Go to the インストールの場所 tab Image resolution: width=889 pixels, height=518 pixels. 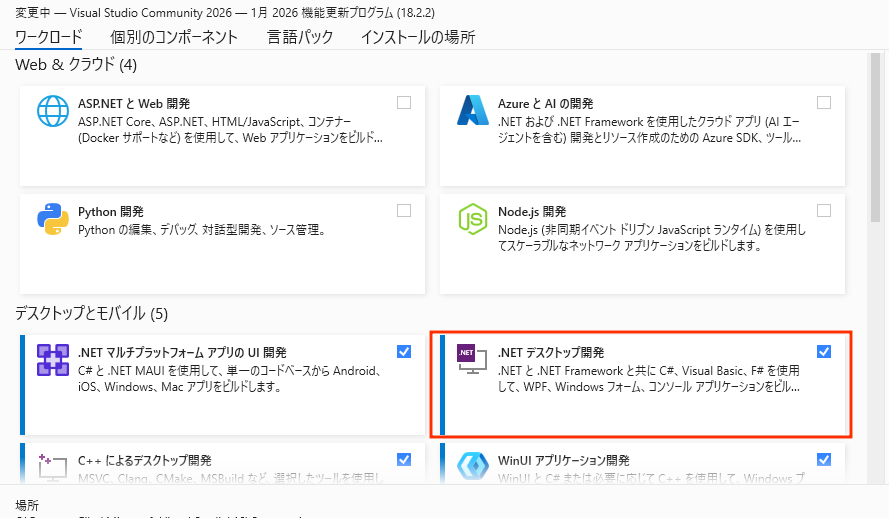[x=417, y=37]
